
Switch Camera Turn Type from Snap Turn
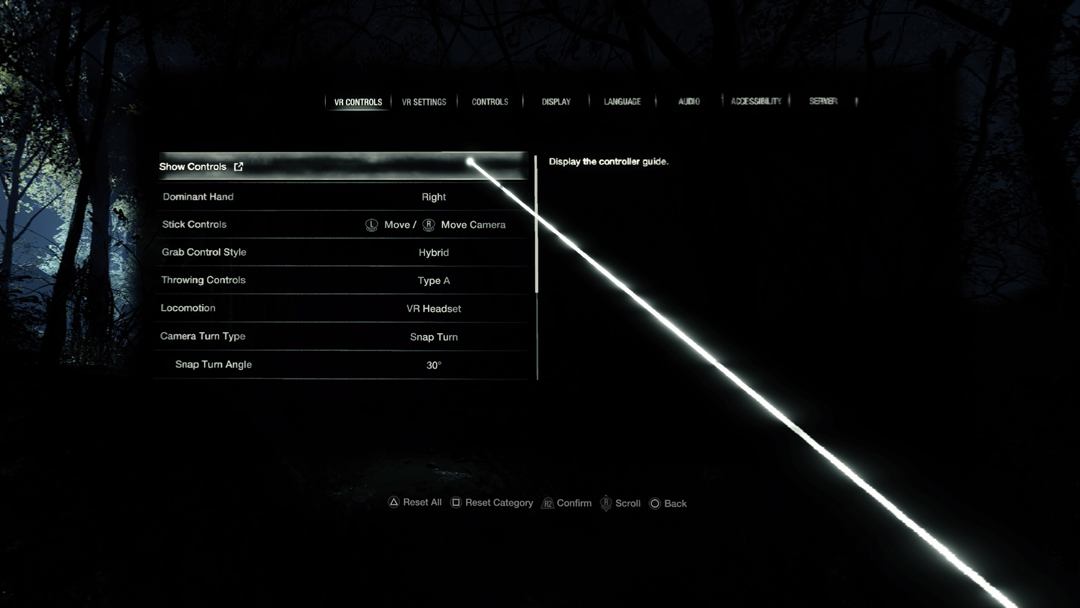tap(433, 337)
